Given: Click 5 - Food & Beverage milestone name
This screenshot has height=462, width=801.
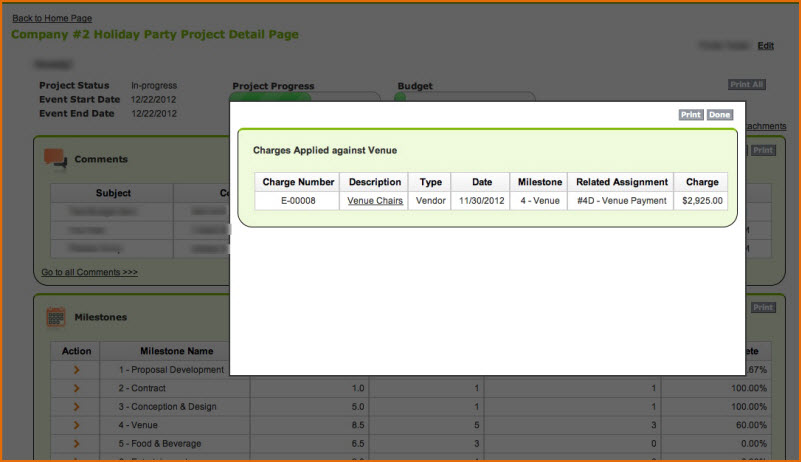Looking at the screenshot, I should point(159,444).
